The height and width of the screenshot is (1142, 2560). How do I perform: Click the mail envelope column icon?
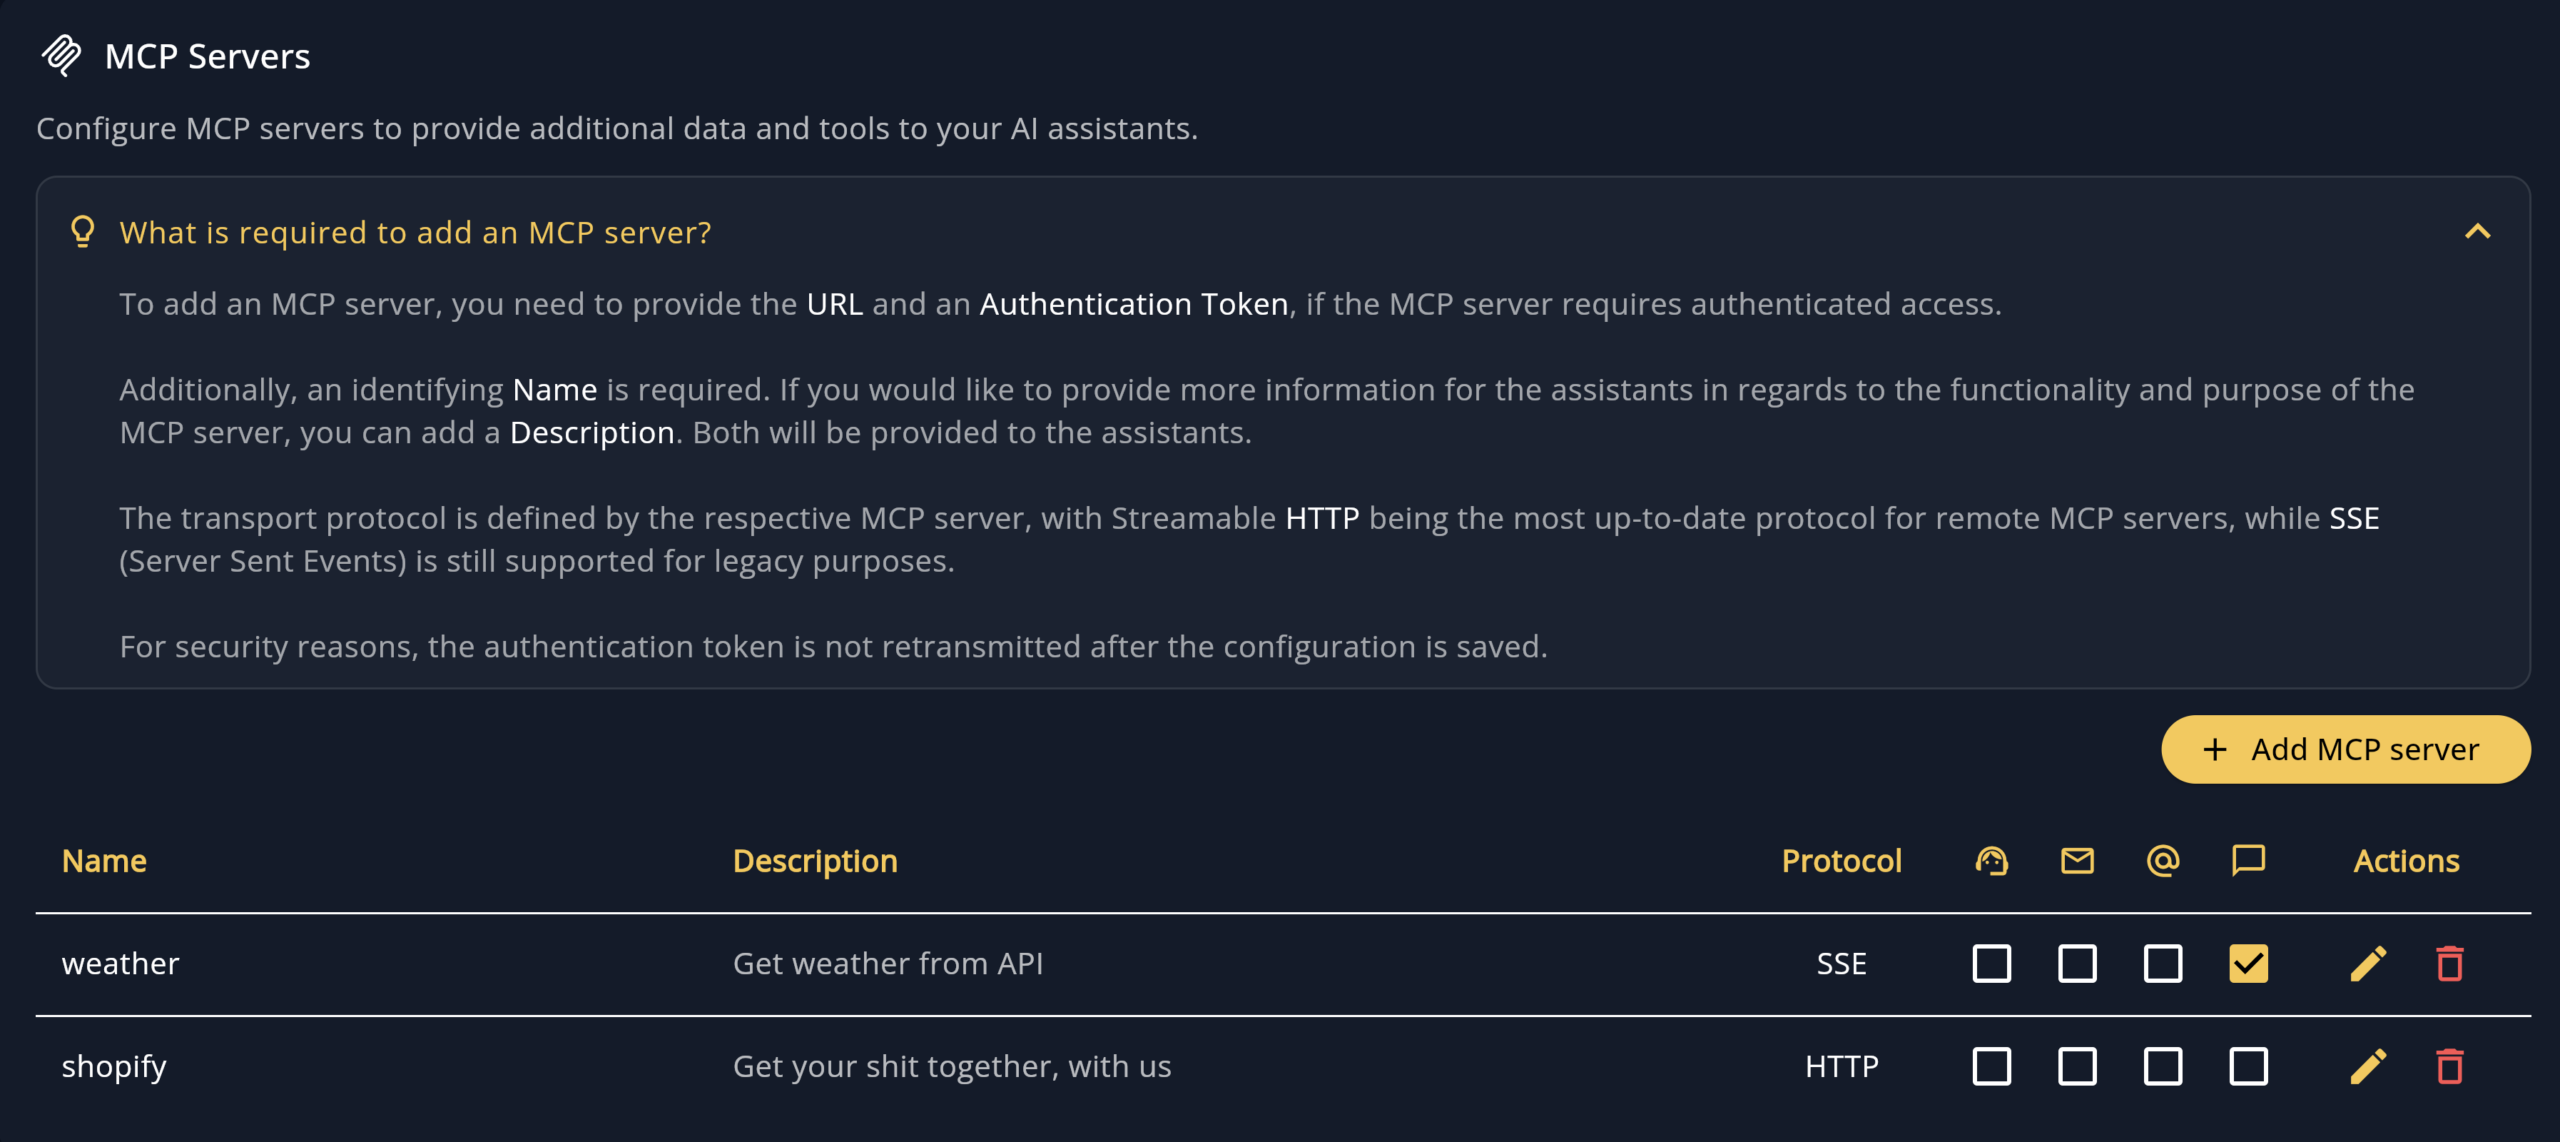(2077, 861)
